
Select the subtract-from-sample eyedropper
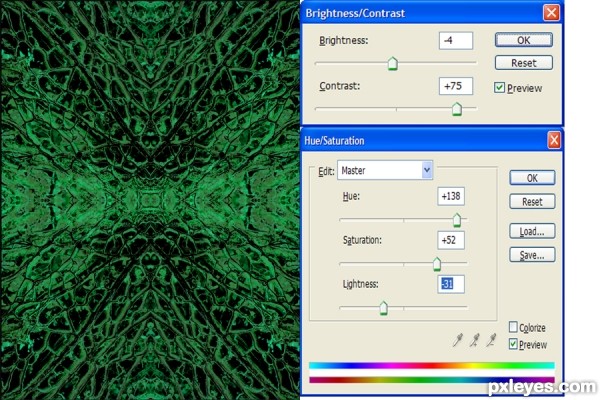click(491, 340)
